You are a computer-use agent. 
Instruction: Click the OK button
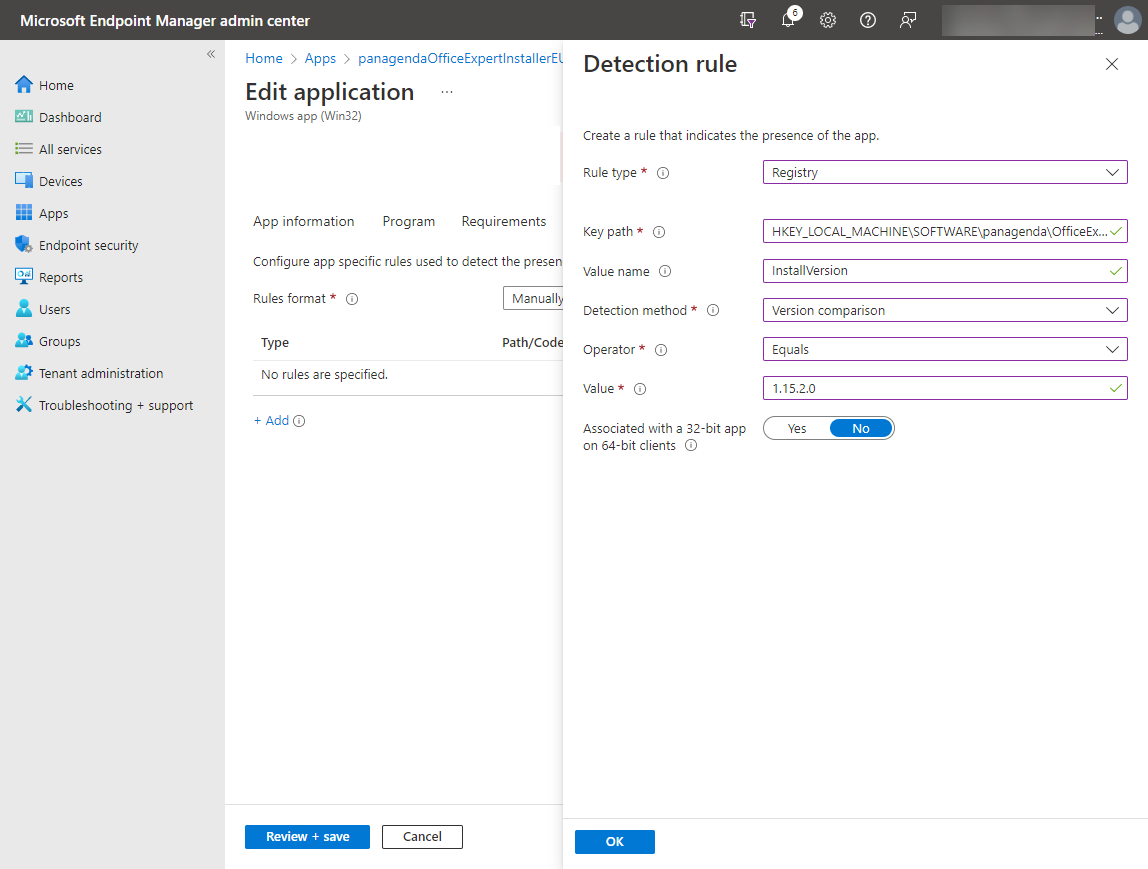coord(614,842)
